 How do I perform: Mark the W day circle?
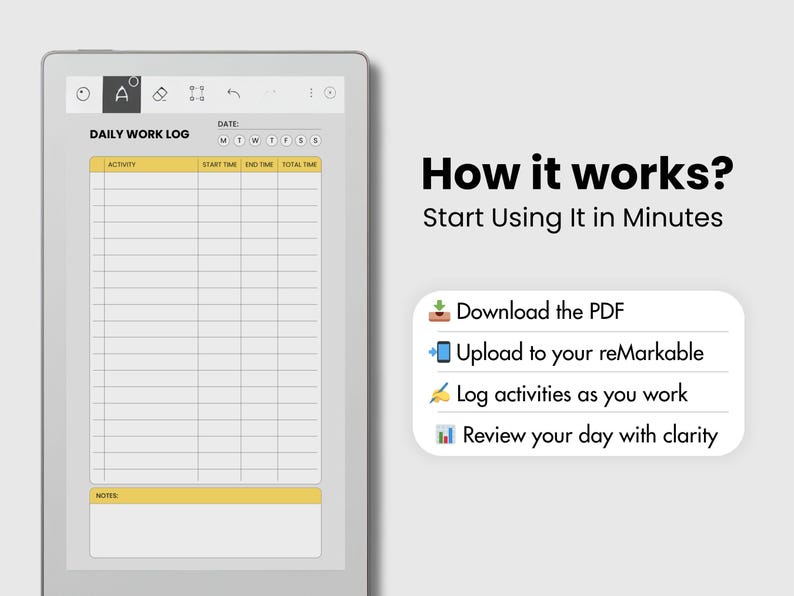[x=255, y=140]
